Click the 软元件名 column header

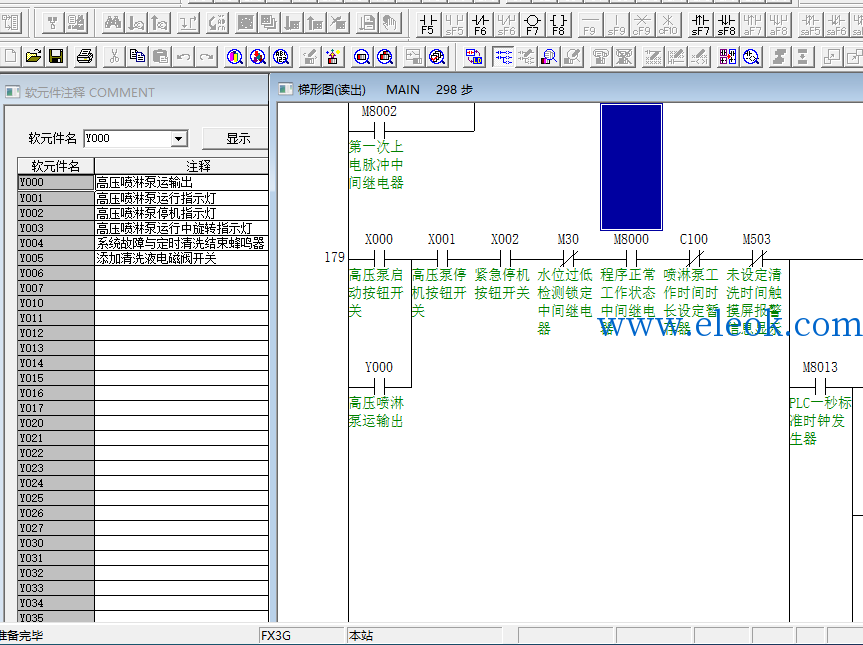click(x=56, y=166)
